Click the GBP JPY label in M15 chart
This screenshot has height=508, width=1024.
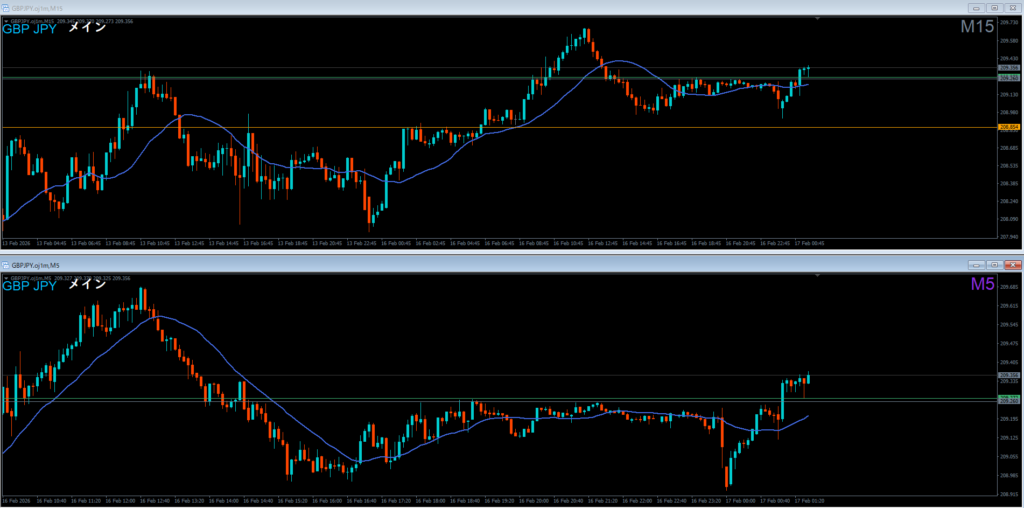(x=30, y=29)
